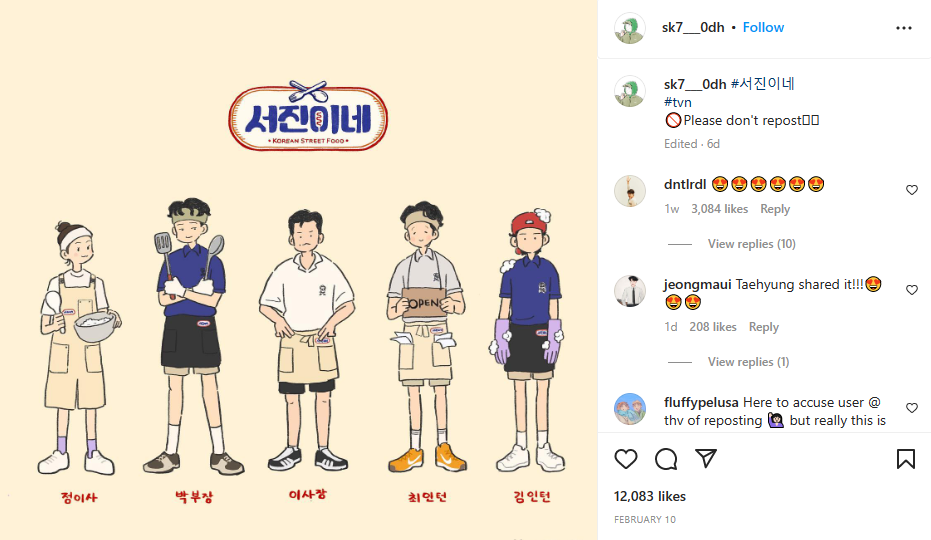Open the comment bubble icon
This screenshot has height=540, width=931.
pyautogui.click(x=666, y=459)
